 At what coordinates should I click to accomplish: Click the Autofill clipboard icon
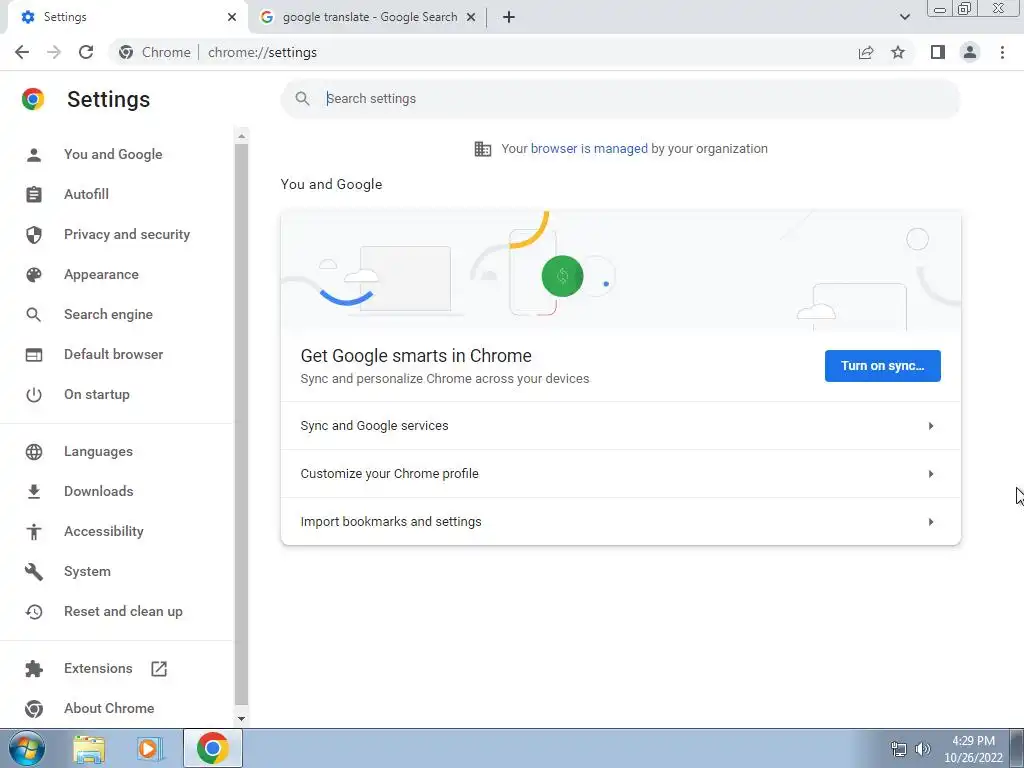pyautogui.click(x=34, y=195)
